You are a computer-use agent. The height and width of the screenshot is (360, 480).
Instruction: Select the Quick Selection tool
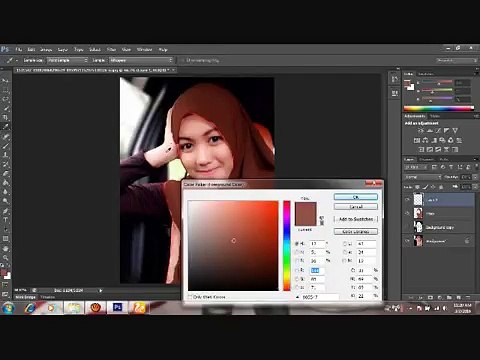(x=6, y=108)
